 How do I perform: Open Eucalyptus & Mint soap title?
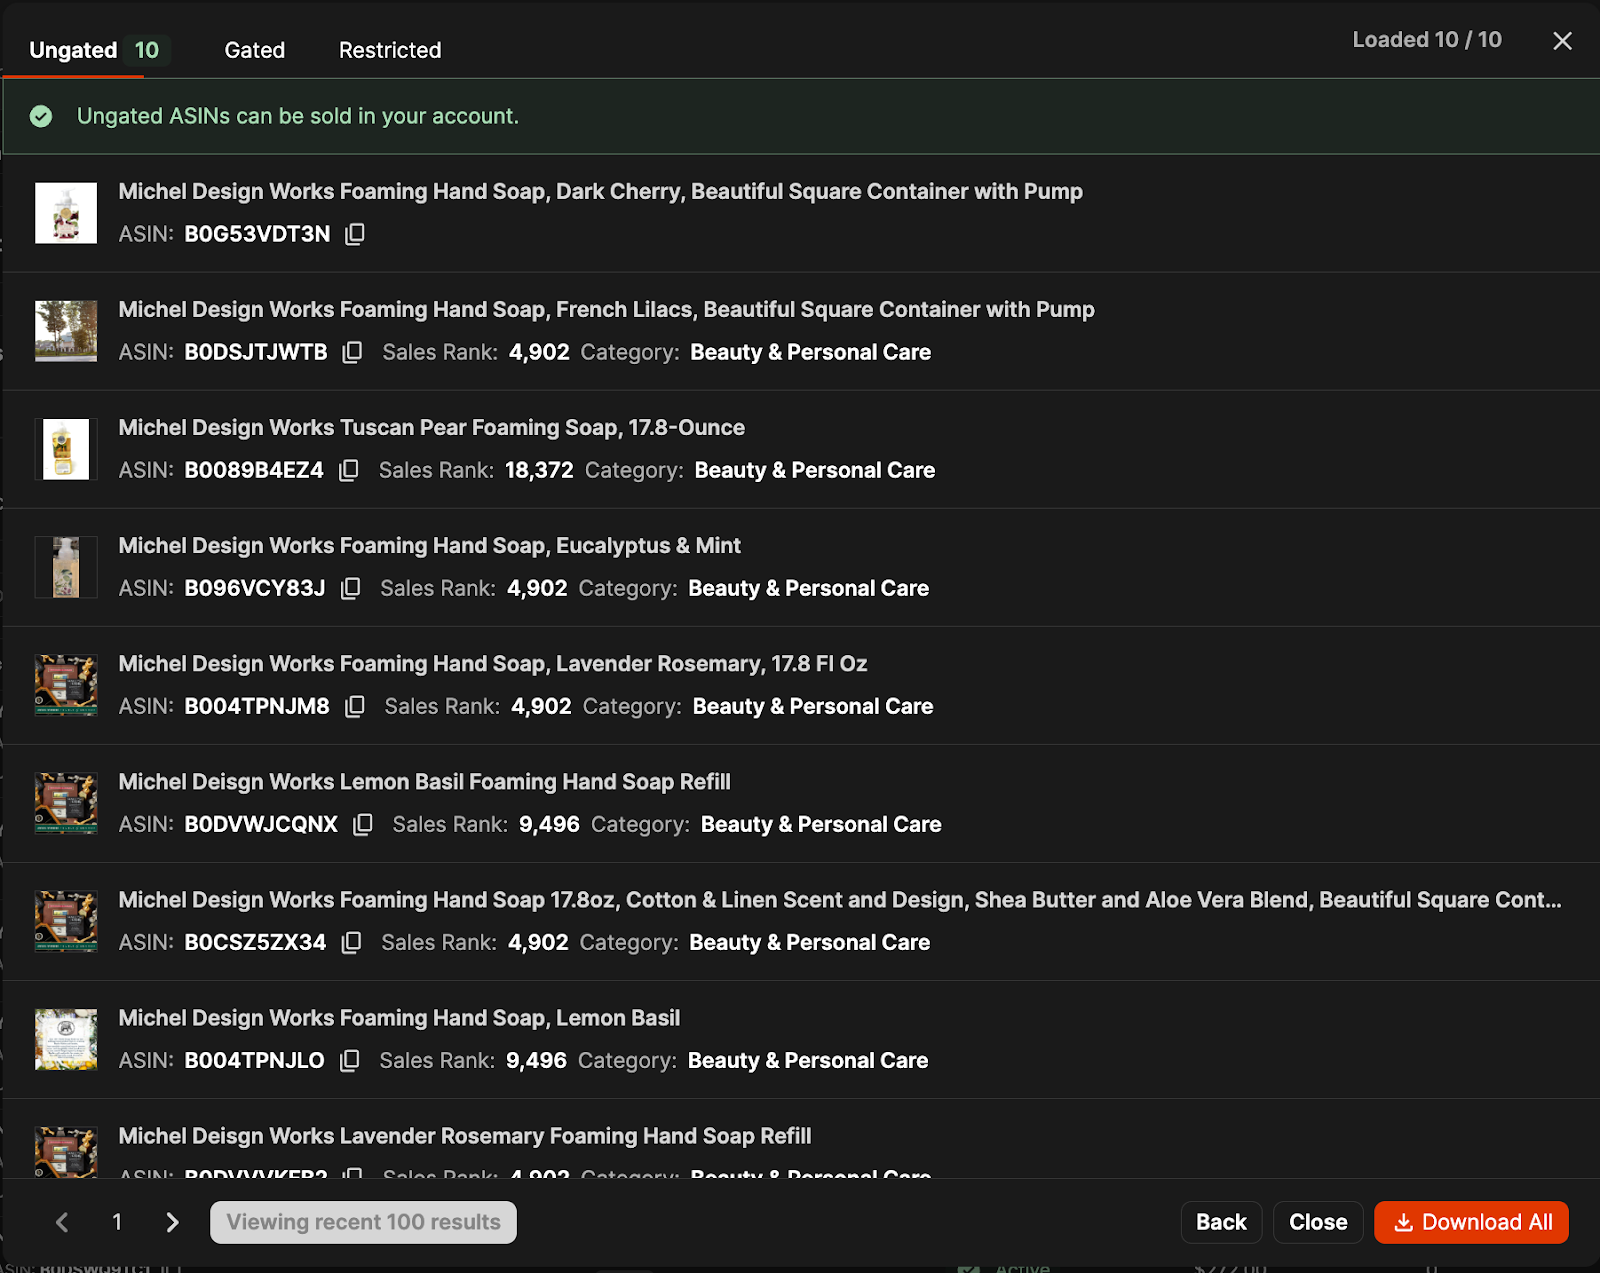[429, 545]
